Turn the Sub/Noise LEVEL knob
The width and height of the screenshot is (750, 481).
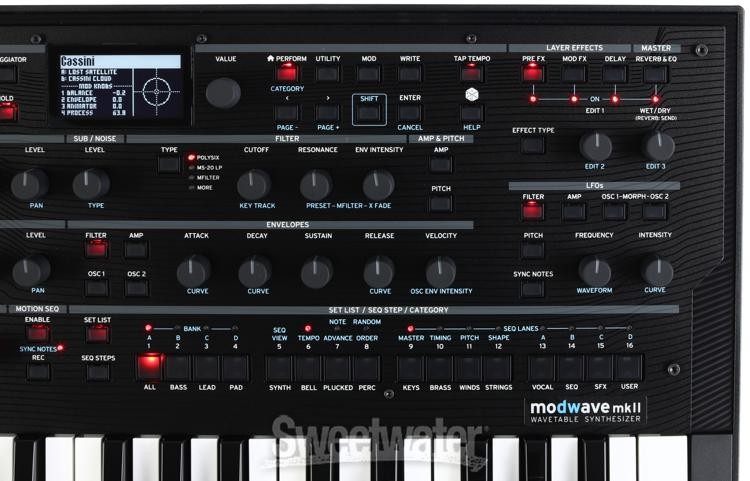(91, 184)
